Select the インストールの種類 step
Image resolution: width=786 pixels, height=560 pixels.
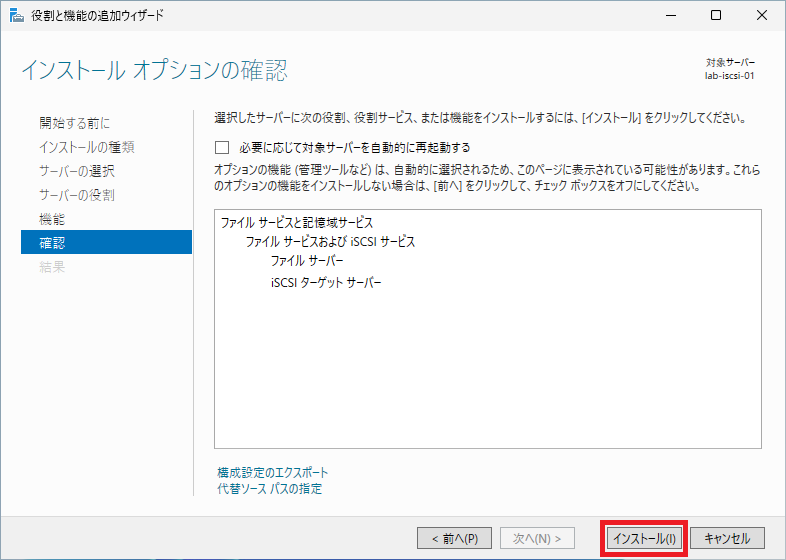point(87,147)
